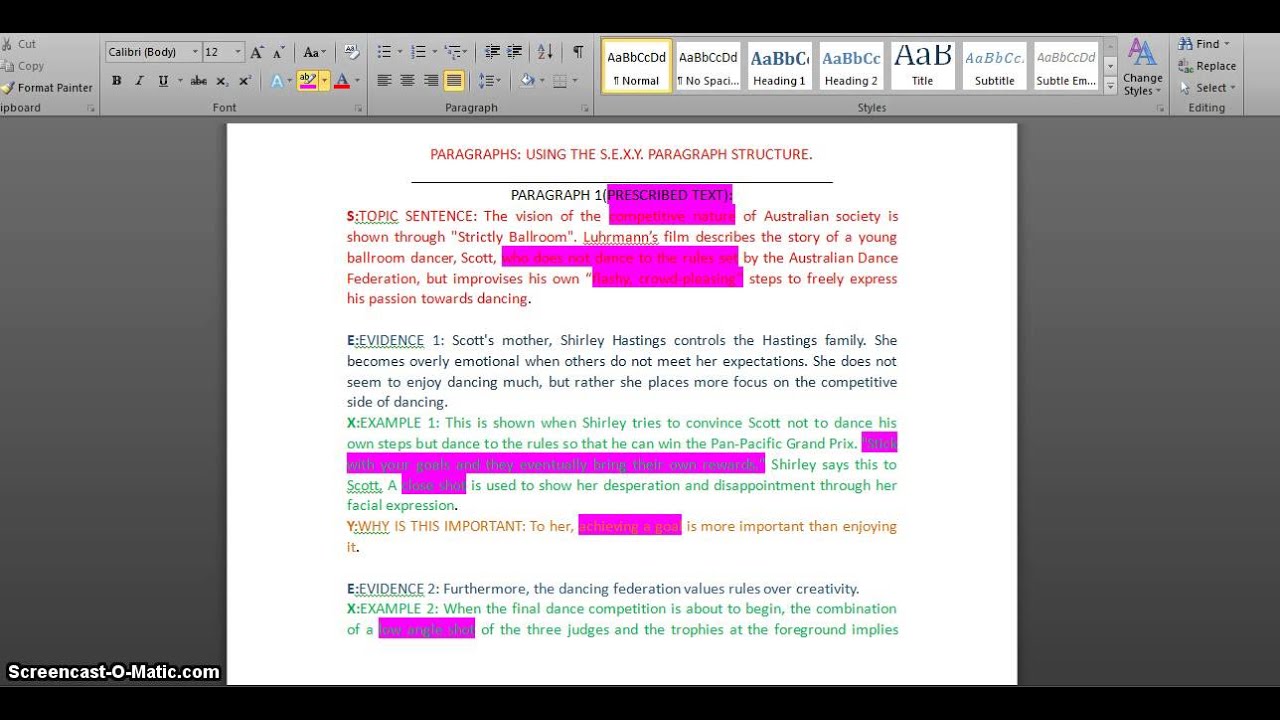
Task: Shrink font size with the smaller A
Action: (279, 52)
